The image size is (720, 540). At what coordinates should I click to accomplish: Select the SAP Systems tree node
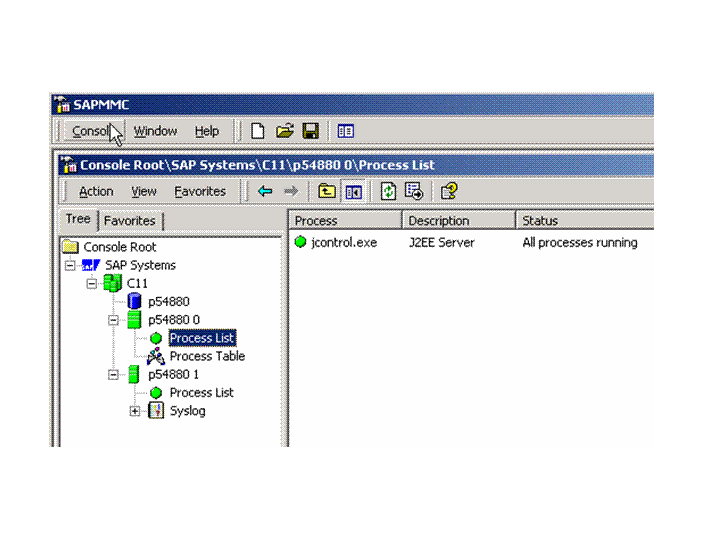(x=141, y=265)
